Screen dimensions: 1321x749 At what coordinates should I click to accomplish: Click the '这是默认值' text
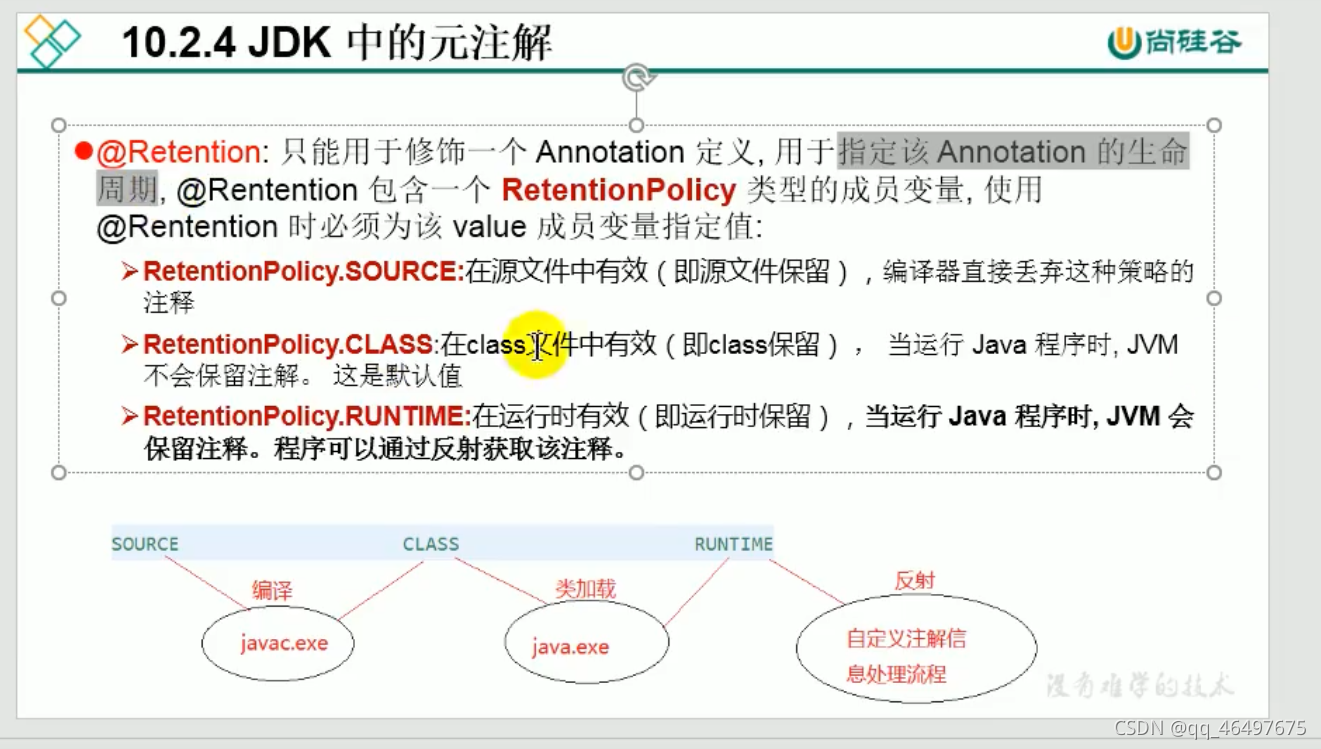[x=398, y=377]
